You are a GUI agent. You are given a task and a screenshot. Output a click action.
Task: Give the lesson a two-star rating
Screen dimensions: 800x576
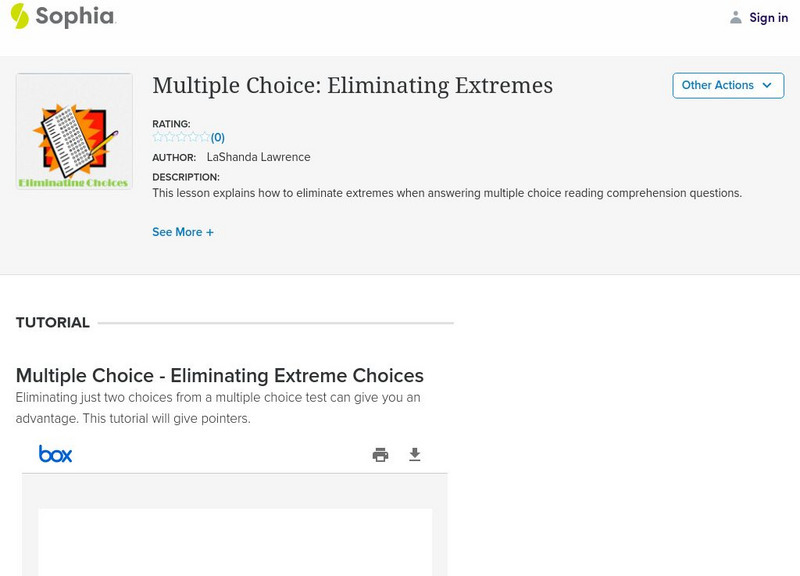tap(170, 138)
